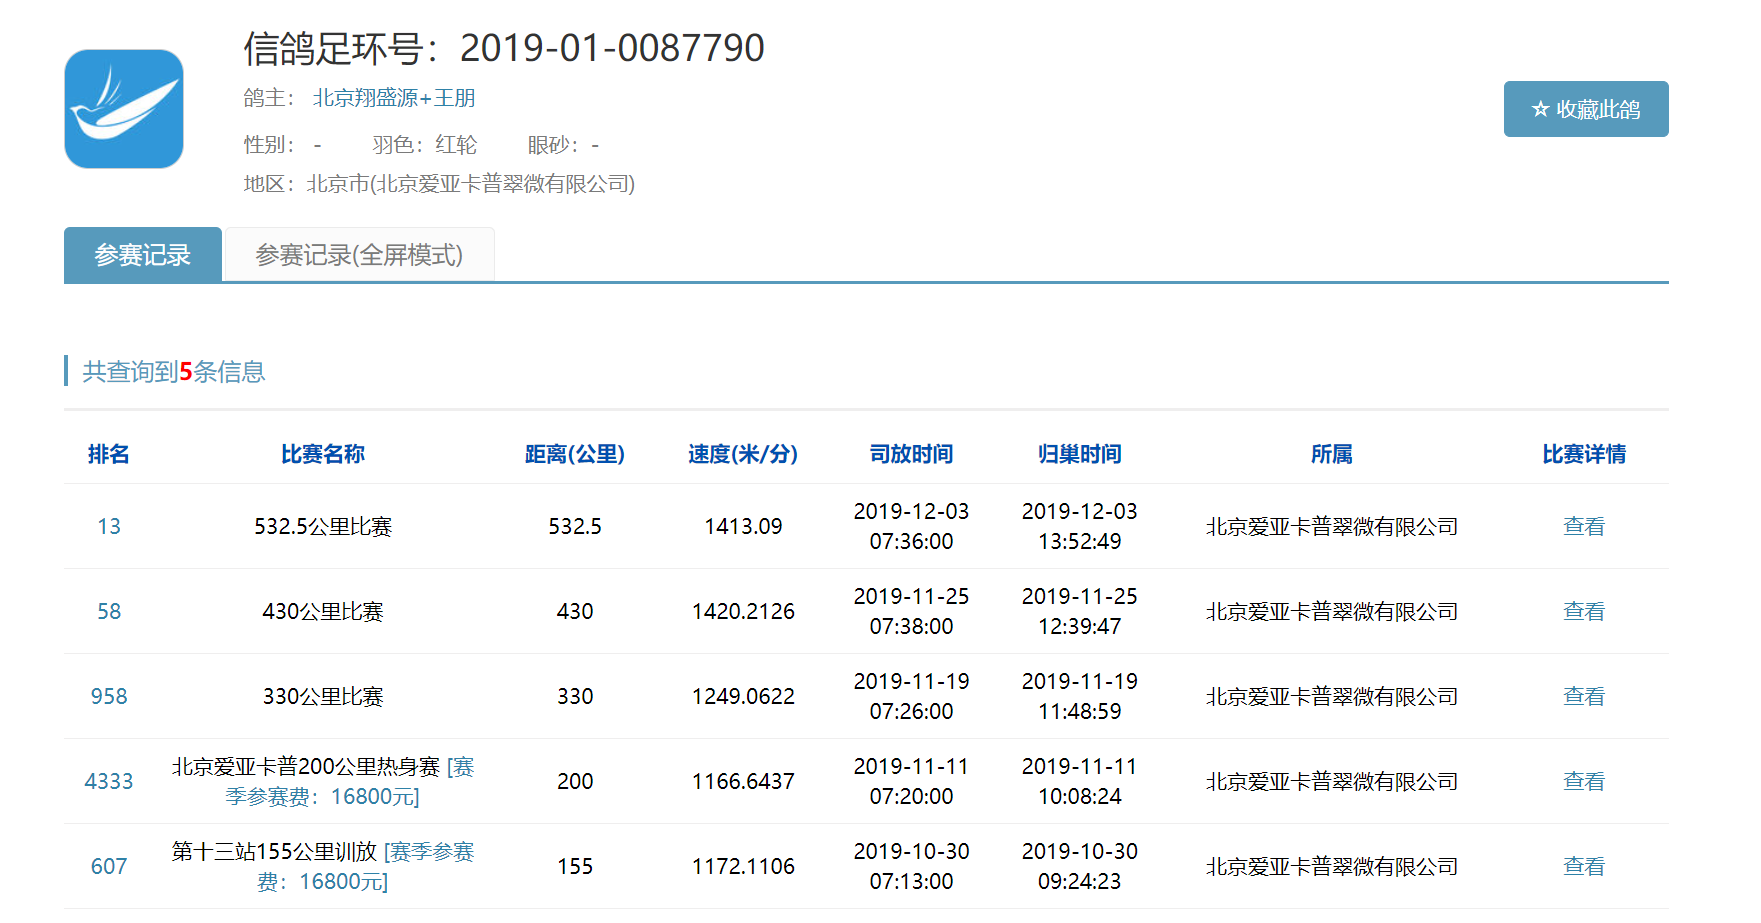Click 查看 for the 430公里比赛 row
The width and height of the screenshot is (1761, 923).
tap(1583, 611)
